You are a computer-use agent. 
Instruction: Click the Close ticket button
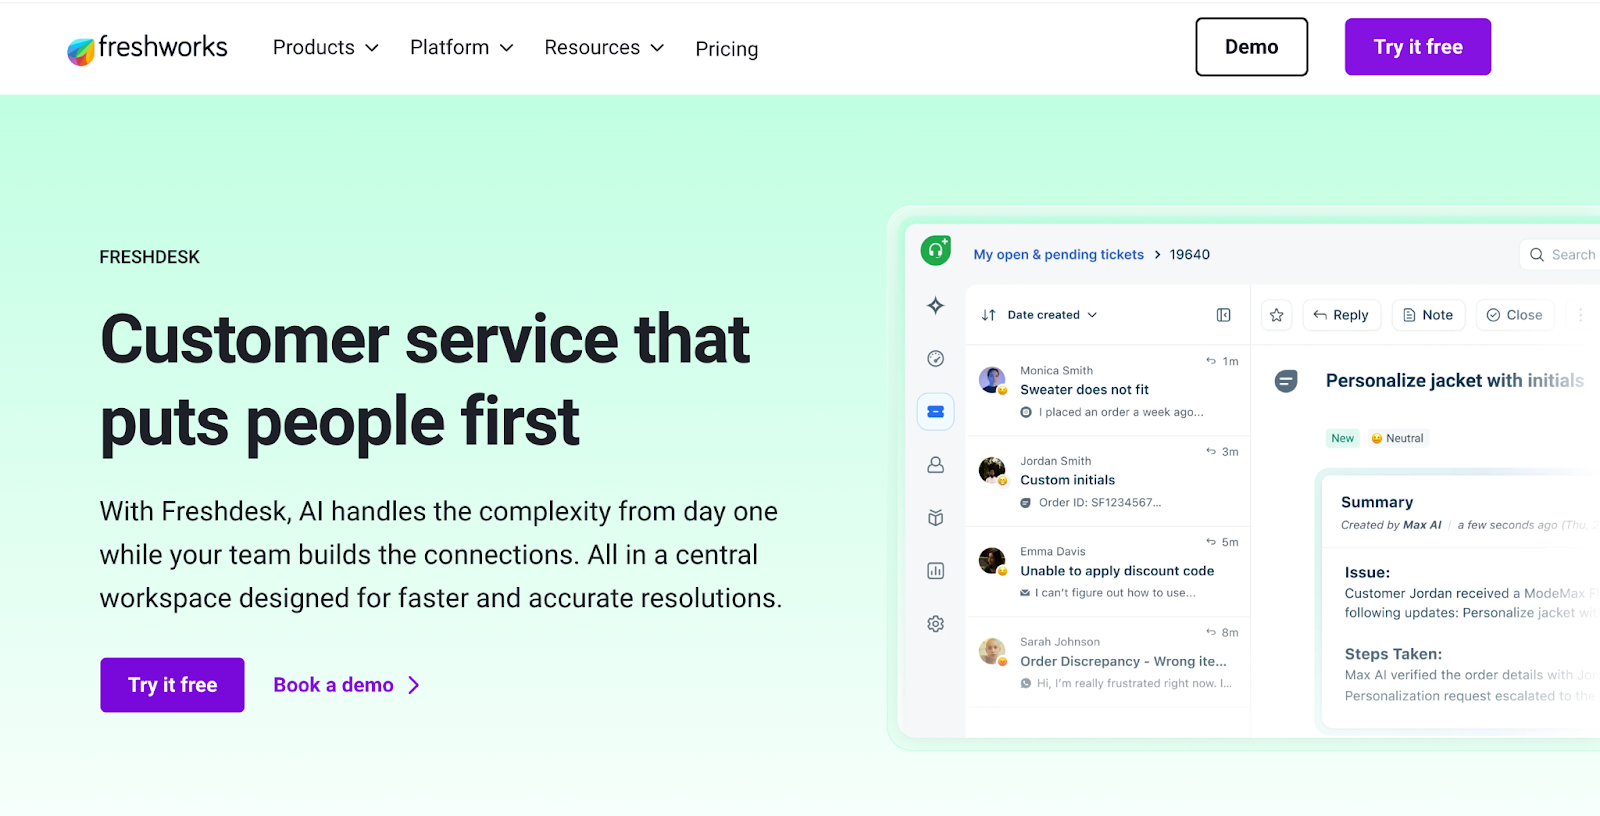[1514, 315]
